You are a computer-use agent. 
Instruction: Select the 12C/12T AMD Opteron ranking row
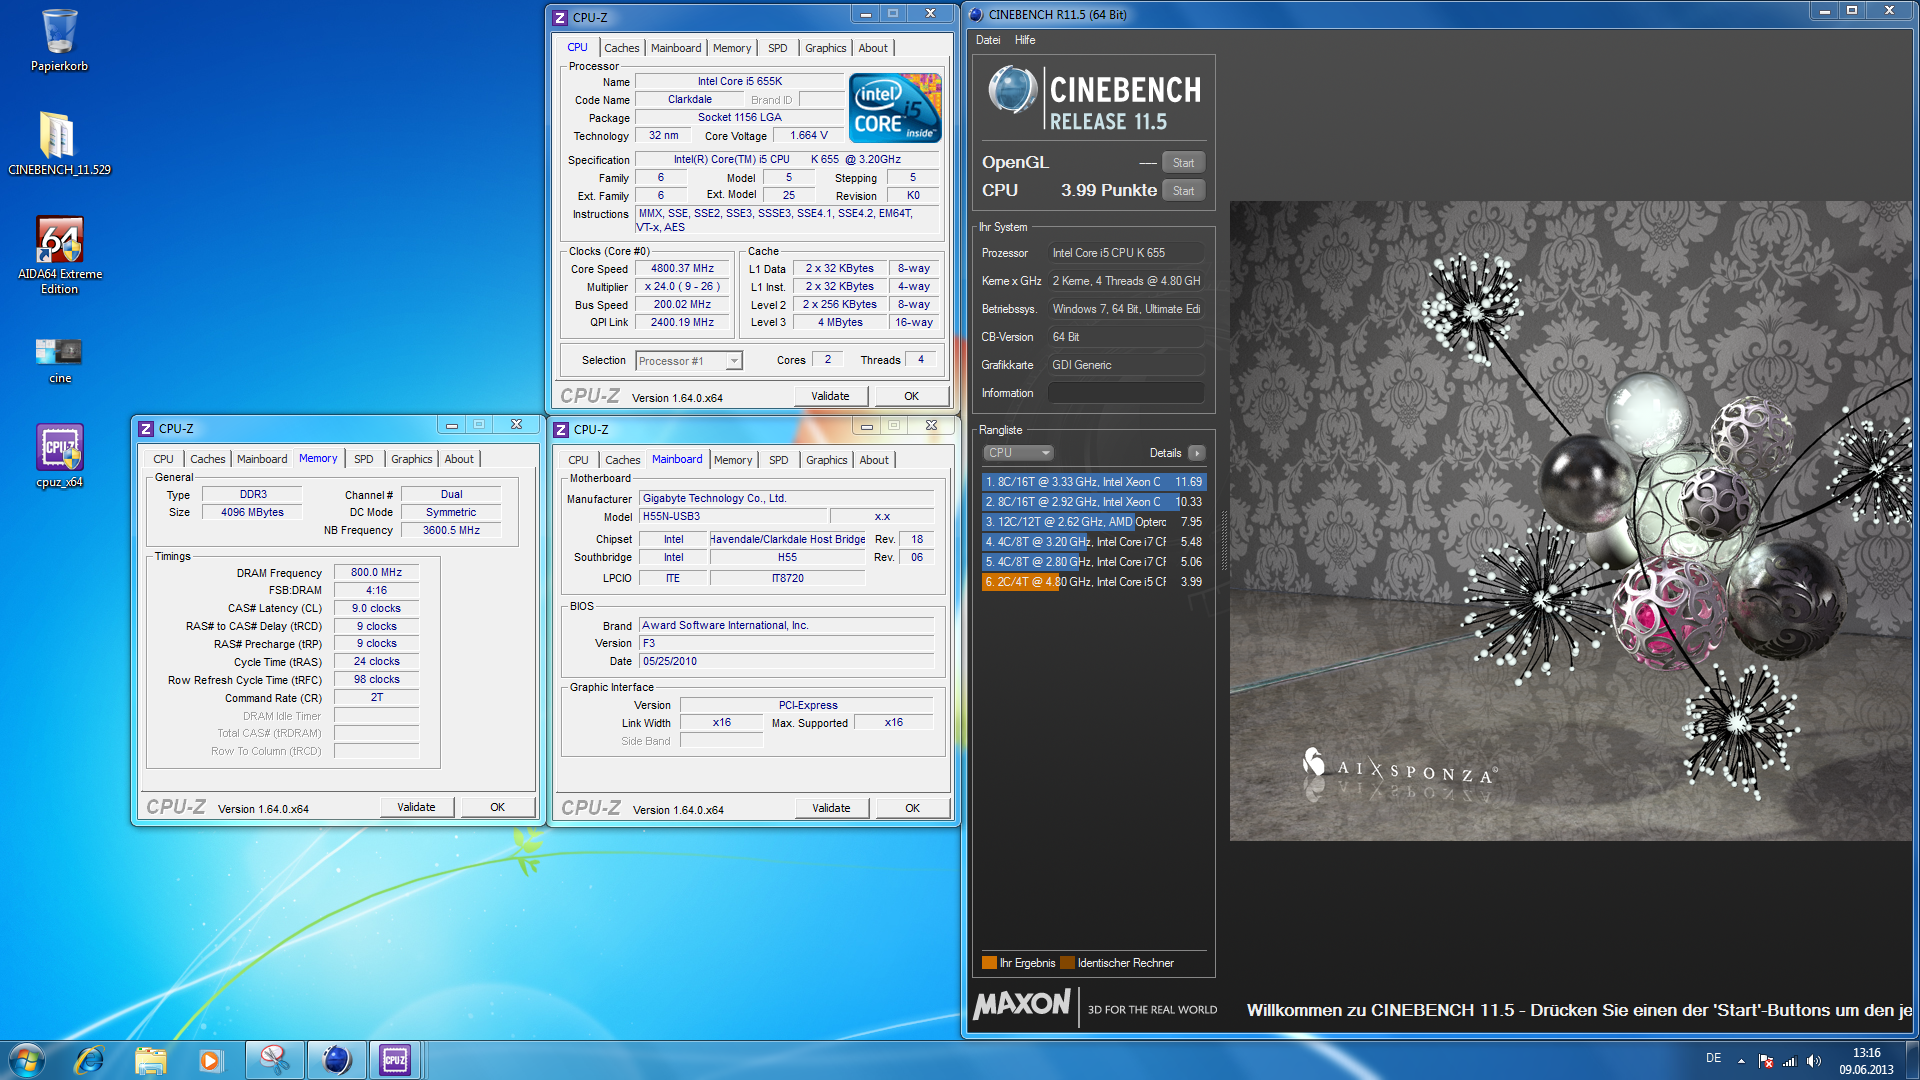pyautogui.click(x=1094, y=522)
